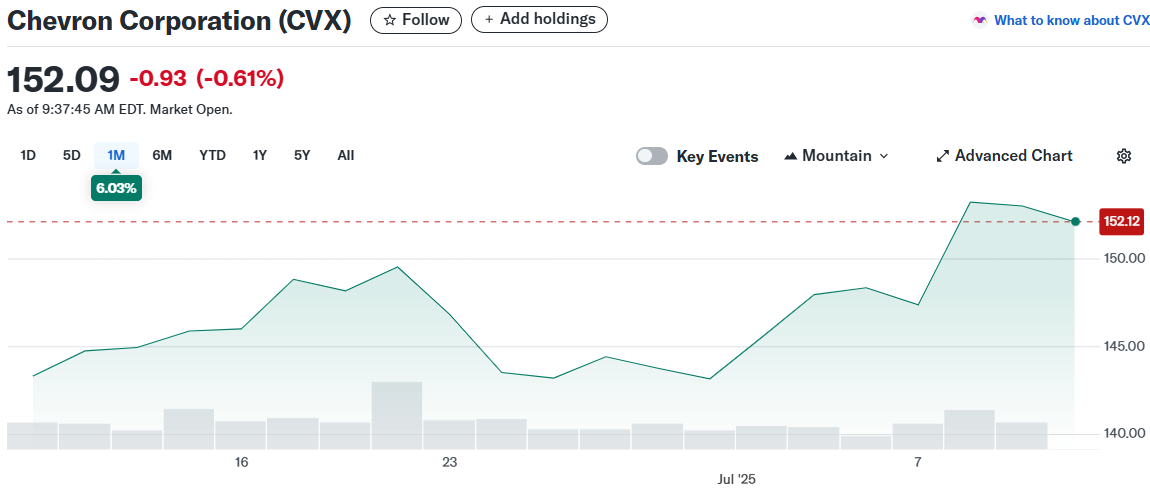Click the 152.09 stock price
Screen dimensions: 1150x493
click(x=63, y=78)
